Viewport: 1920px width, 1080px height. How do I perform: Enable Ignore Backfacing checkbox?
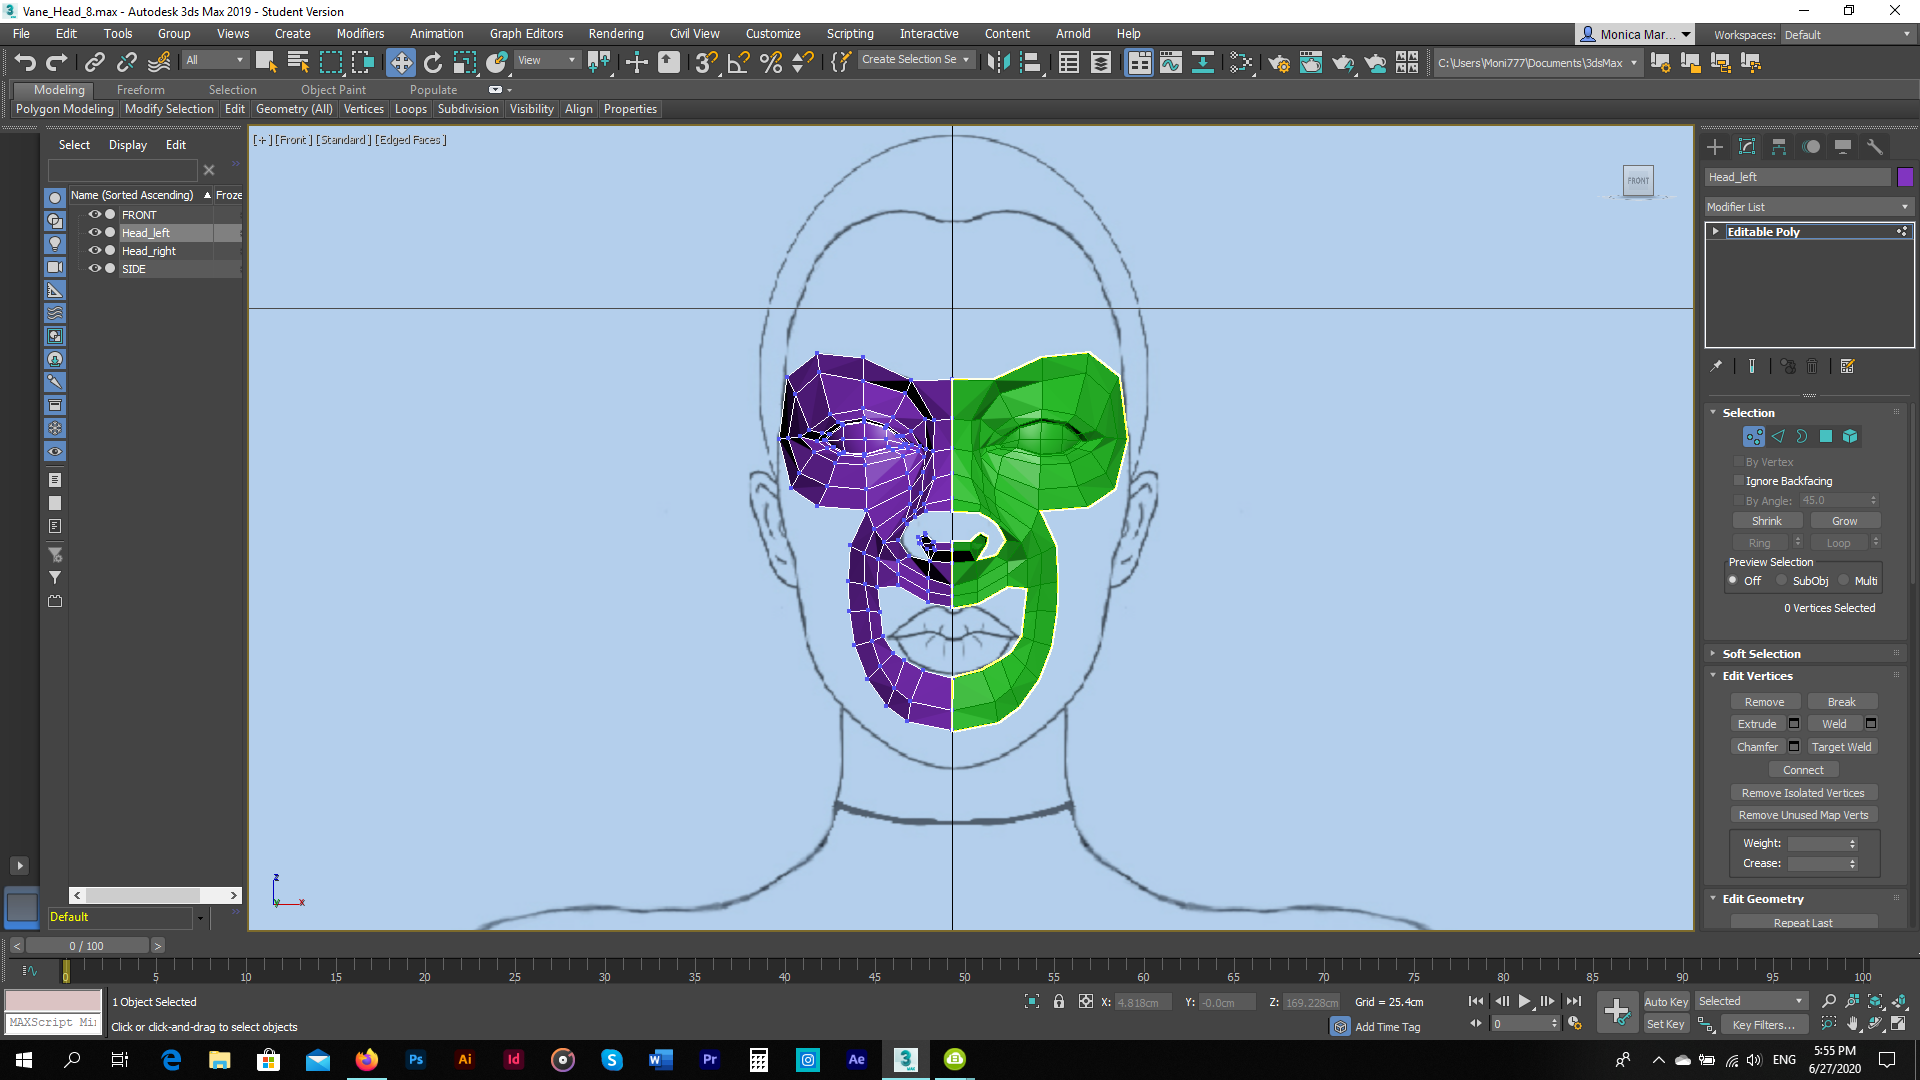1738,481
